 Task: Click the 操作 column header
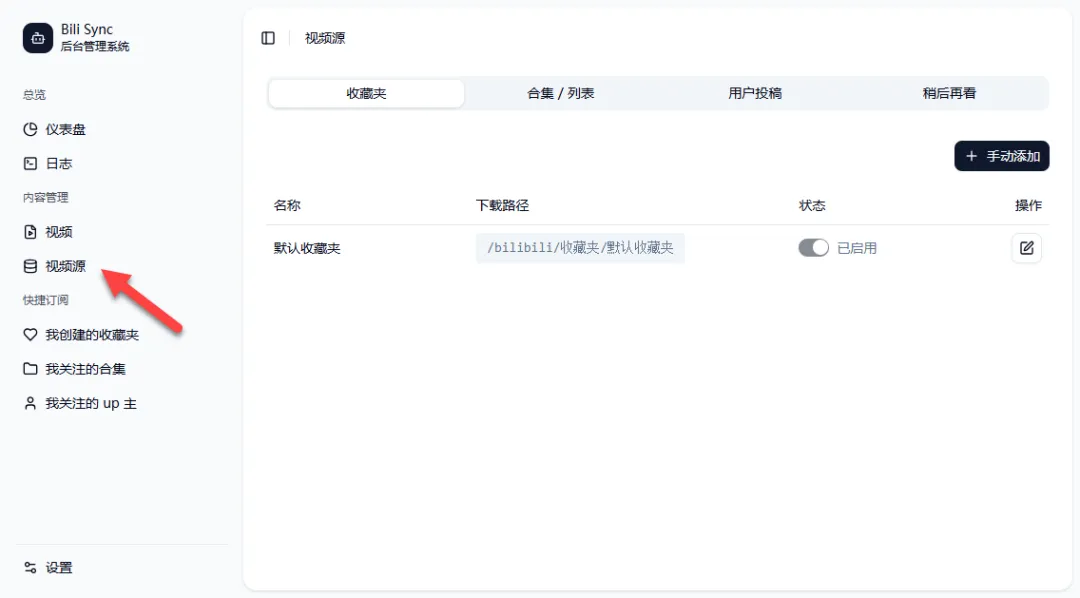[1028, 205]
